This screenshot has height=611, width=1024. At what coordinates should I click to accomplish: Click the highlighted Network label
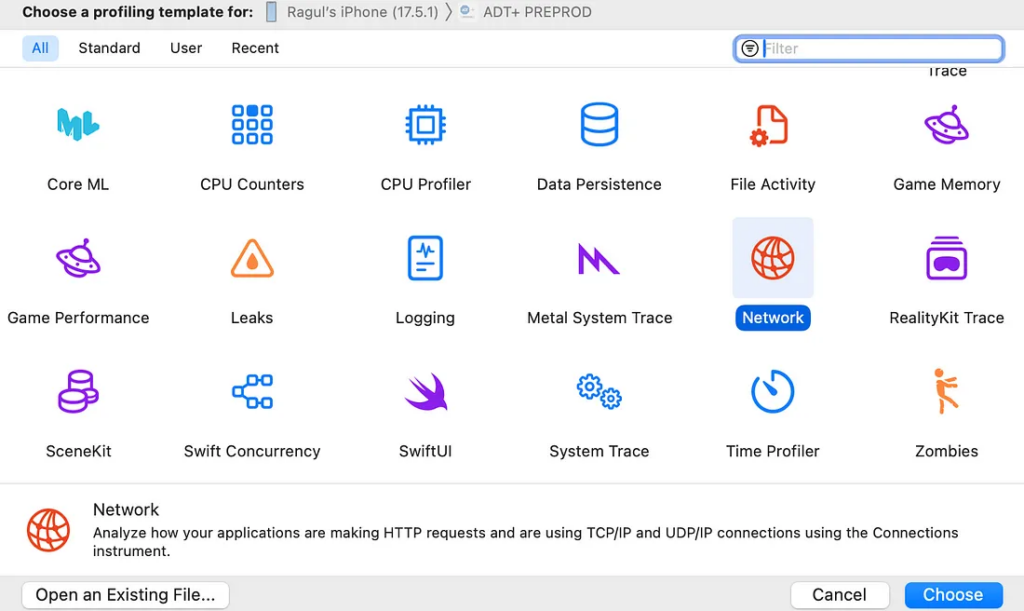coord(773,318)
